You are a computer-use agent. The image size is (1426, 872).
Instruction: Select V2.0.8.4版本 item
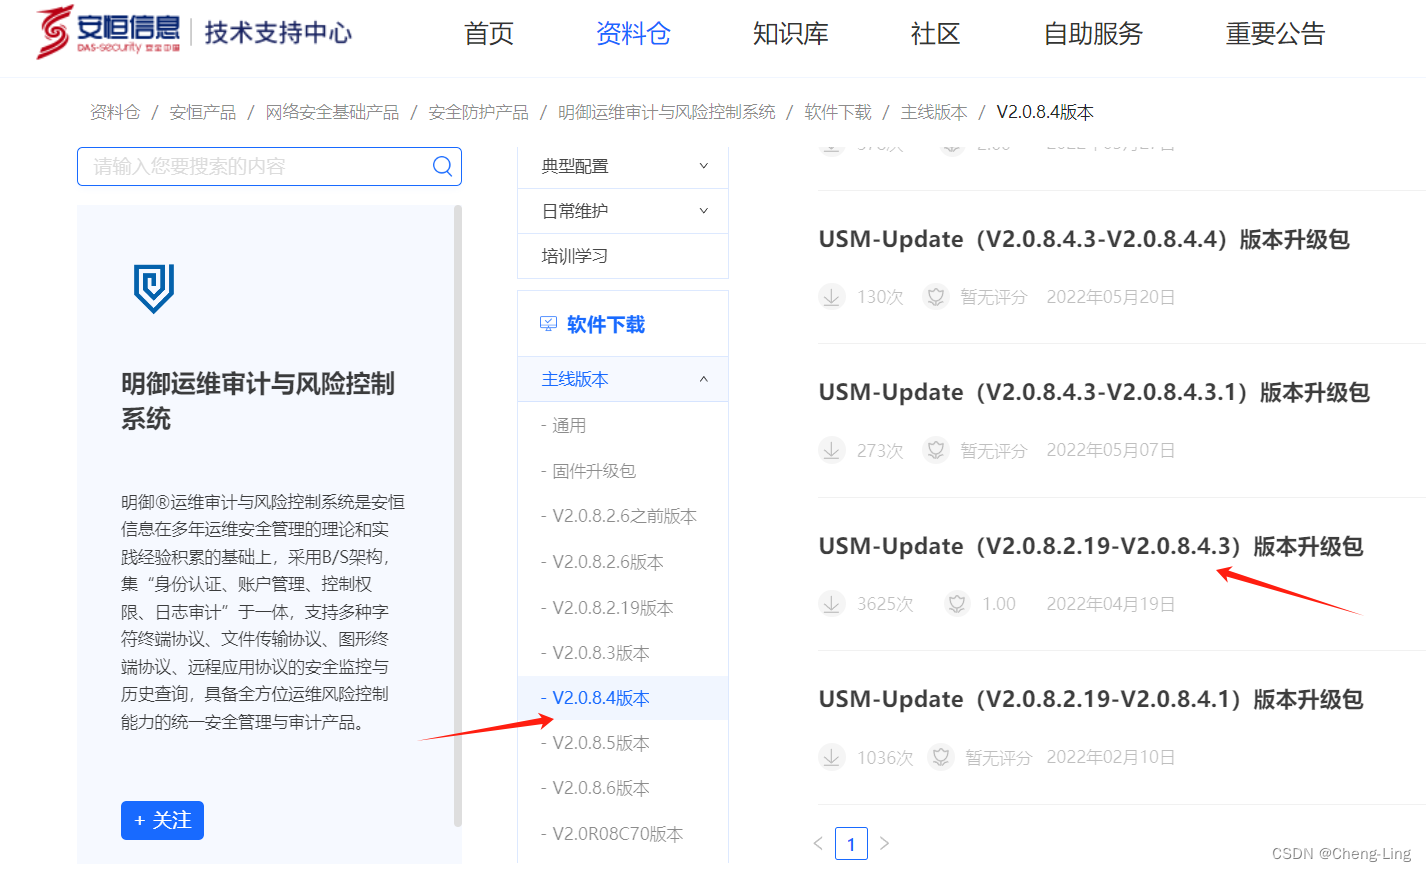623,698
